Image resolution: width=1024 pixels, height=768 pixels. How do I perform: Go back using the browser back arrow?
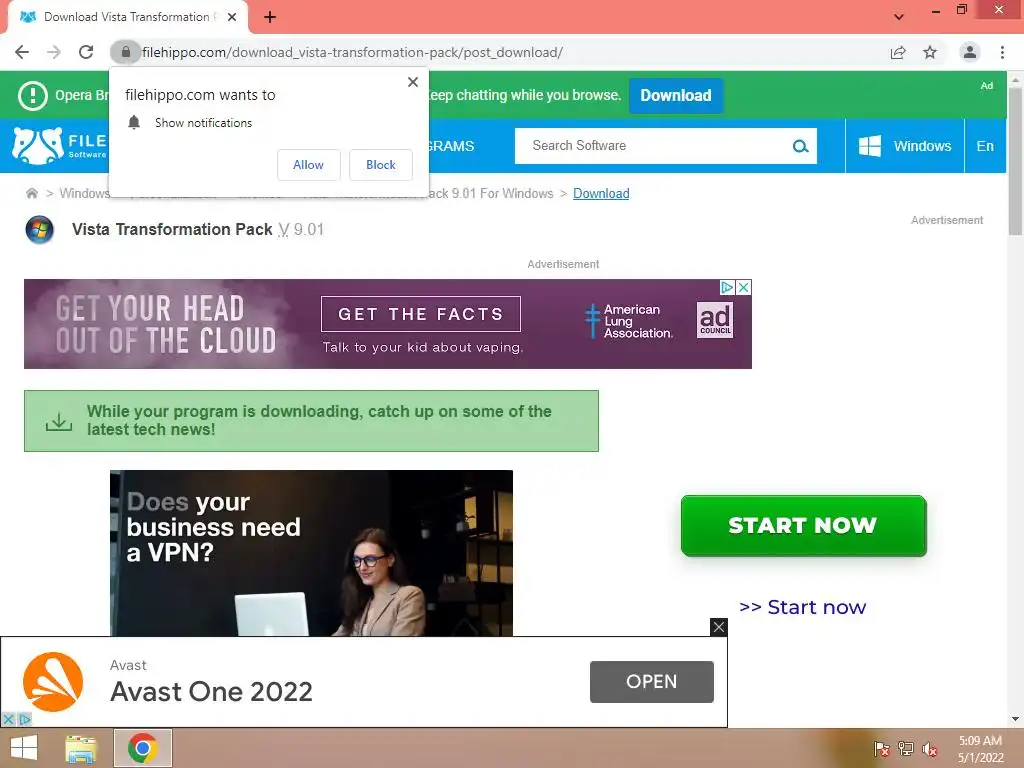point(22,52)
